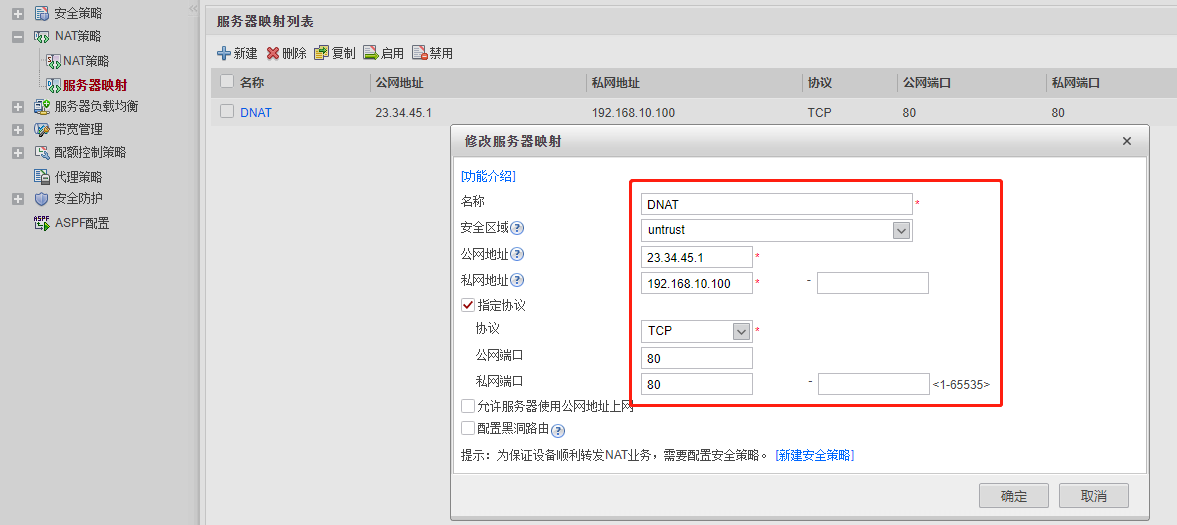Click the 删除 red cross icon
The width and height of the screenshot is (1177, 525).
click(272, 53)
